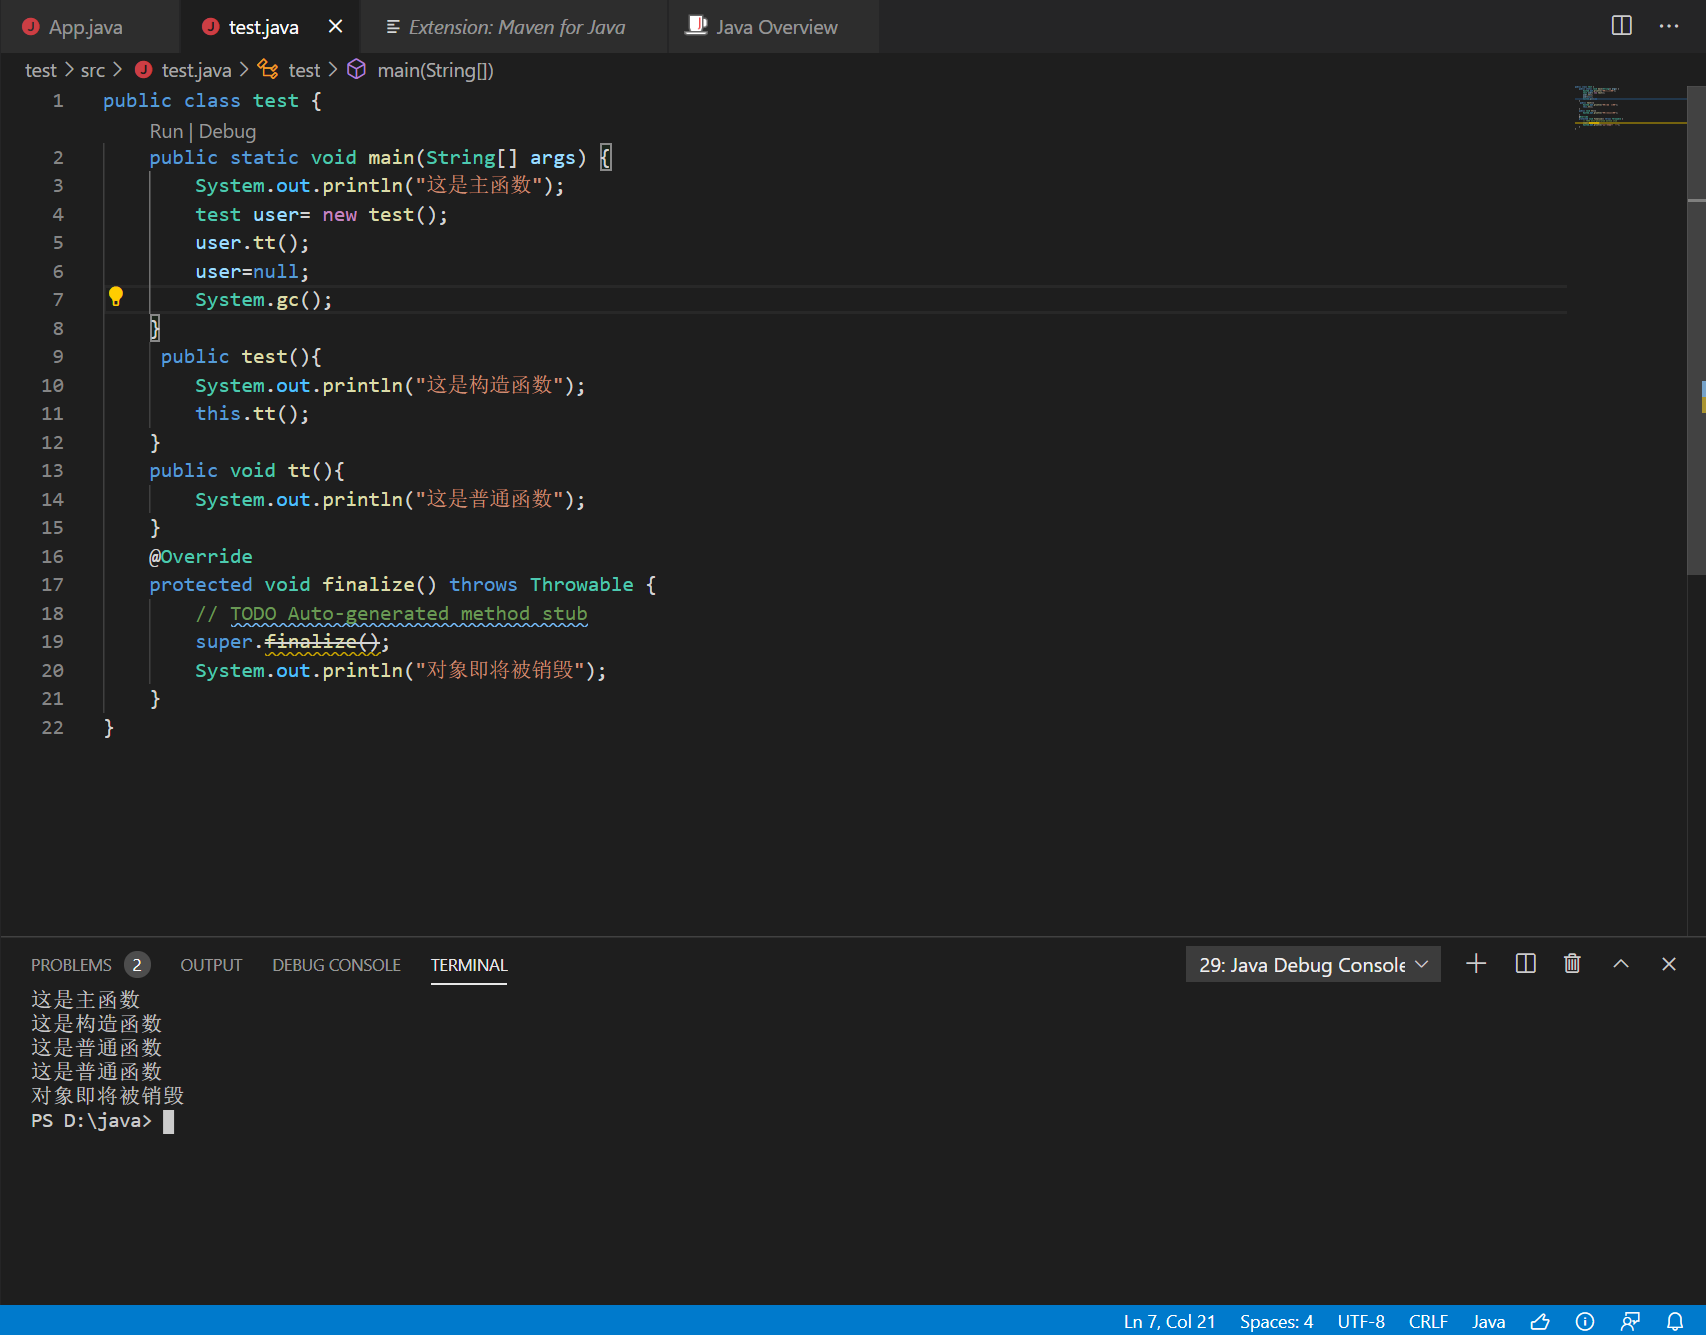Change line ending via CRLF
This screenshot has height=1335, width=1706.
point(1428,1321)
